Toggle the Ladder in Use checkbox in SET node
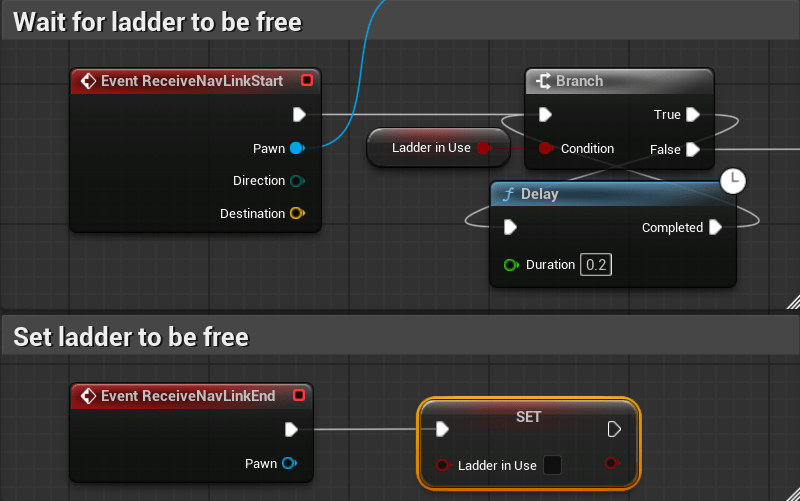 [x=552, y=465]
